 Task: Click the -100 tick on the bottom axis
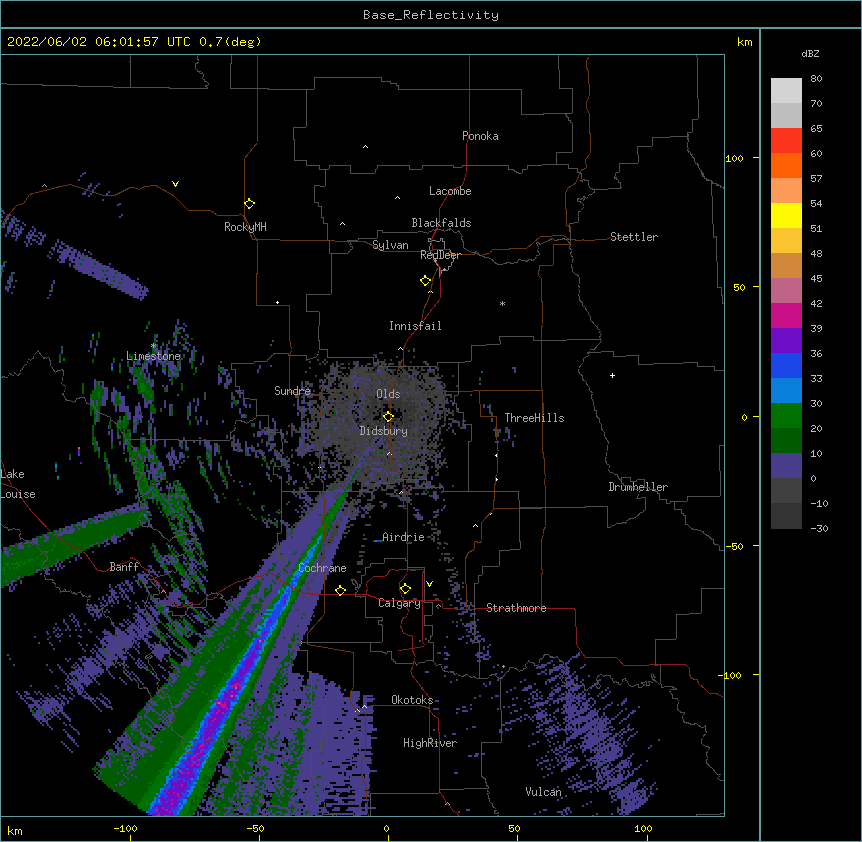[x=125, y=828]
